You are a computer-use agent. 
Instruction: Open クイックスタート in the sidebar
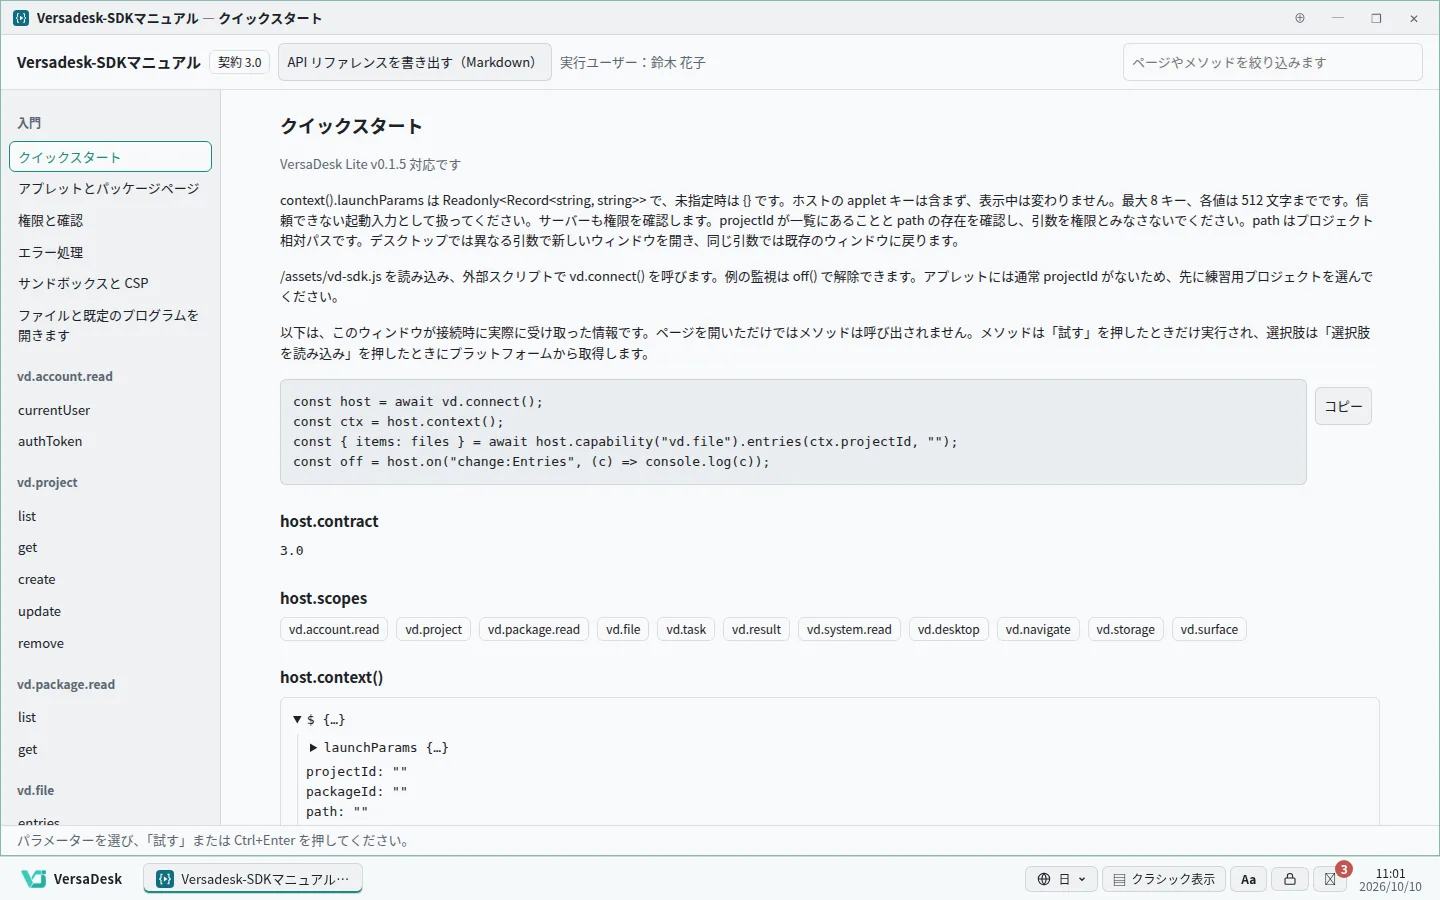coord(110,157)
